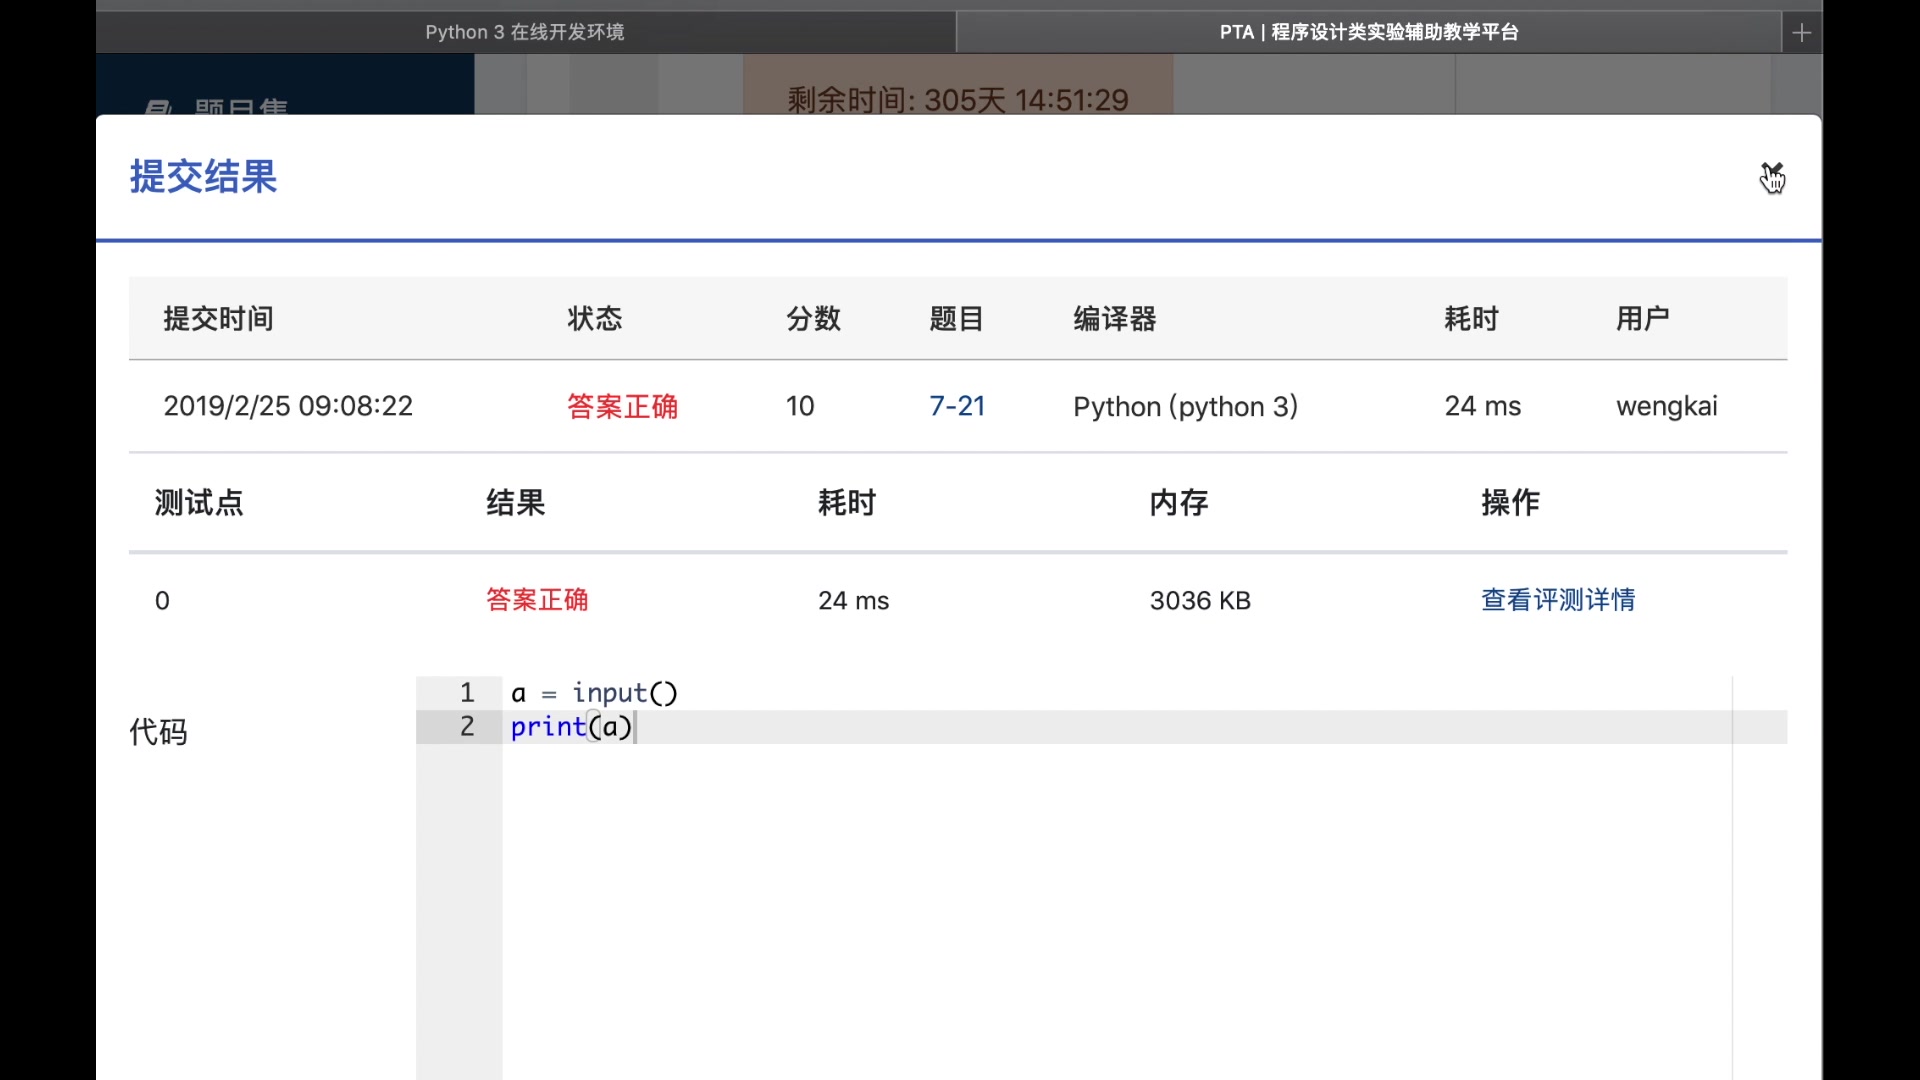Click the submission timestamp 2019/2/25 09:08:22

coord(288,405)
